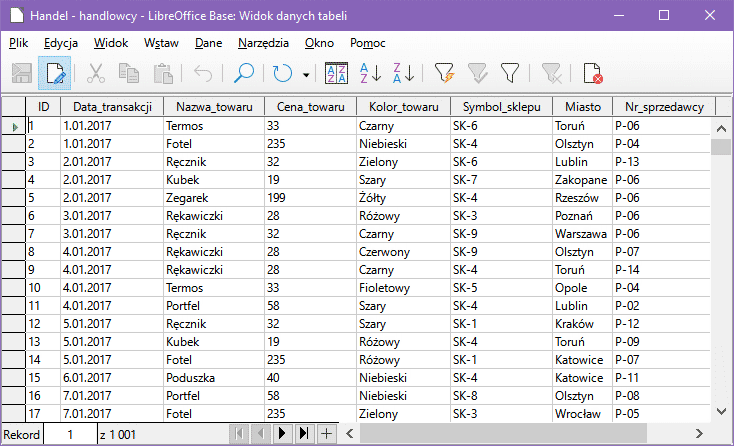Click the AutoFilter funnel icon
734x446 pixels.
pos(445,73)
